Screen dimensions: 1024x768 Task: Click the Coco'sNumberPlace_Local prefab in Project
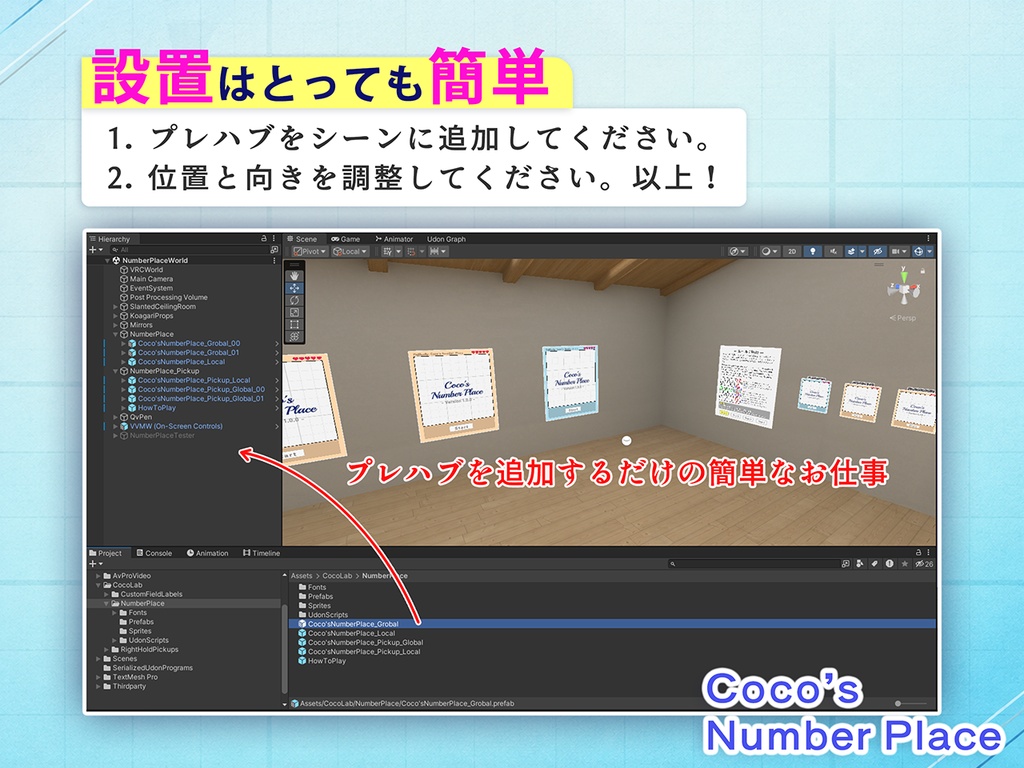click(x=351, y=633)
